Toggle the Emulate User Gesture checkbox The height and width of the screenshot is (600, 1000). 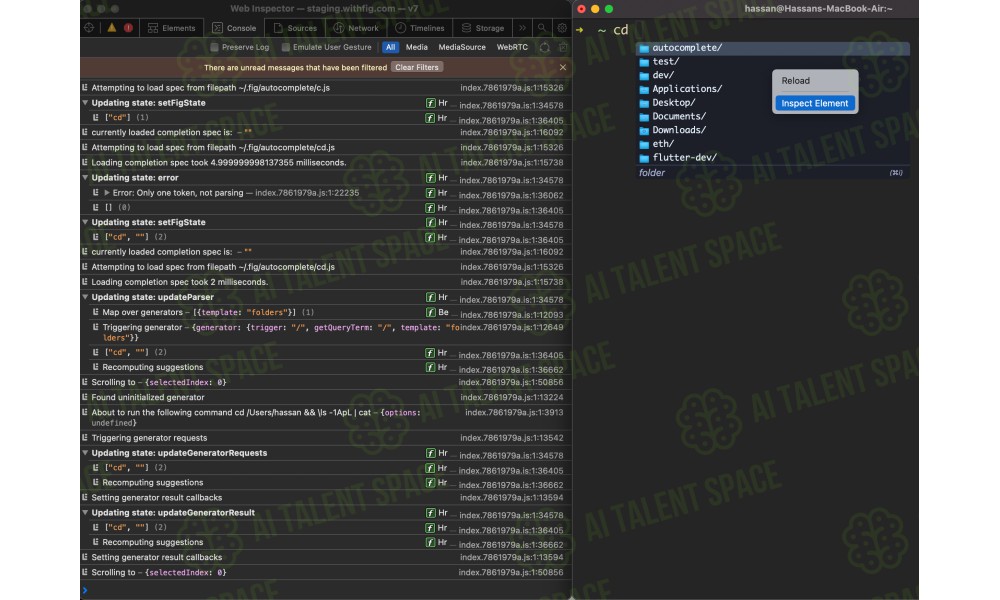[x=286, y=47]
